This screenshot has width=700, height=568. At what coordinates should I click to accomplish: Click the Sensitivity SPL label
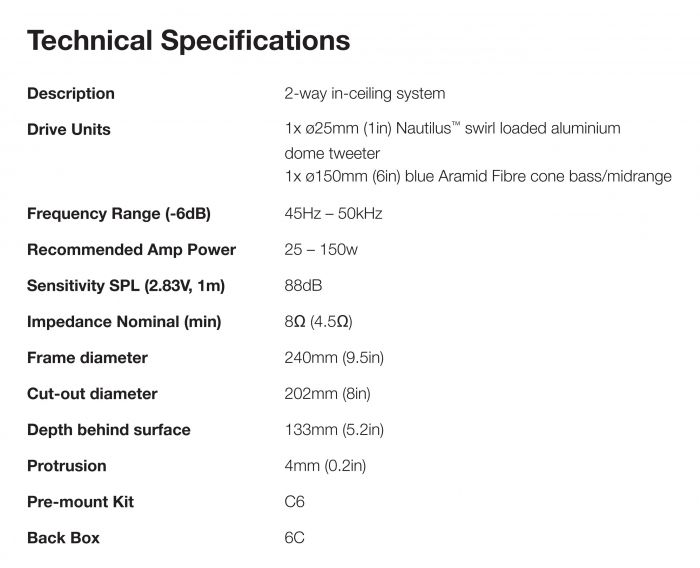click(x=126, y=286)
